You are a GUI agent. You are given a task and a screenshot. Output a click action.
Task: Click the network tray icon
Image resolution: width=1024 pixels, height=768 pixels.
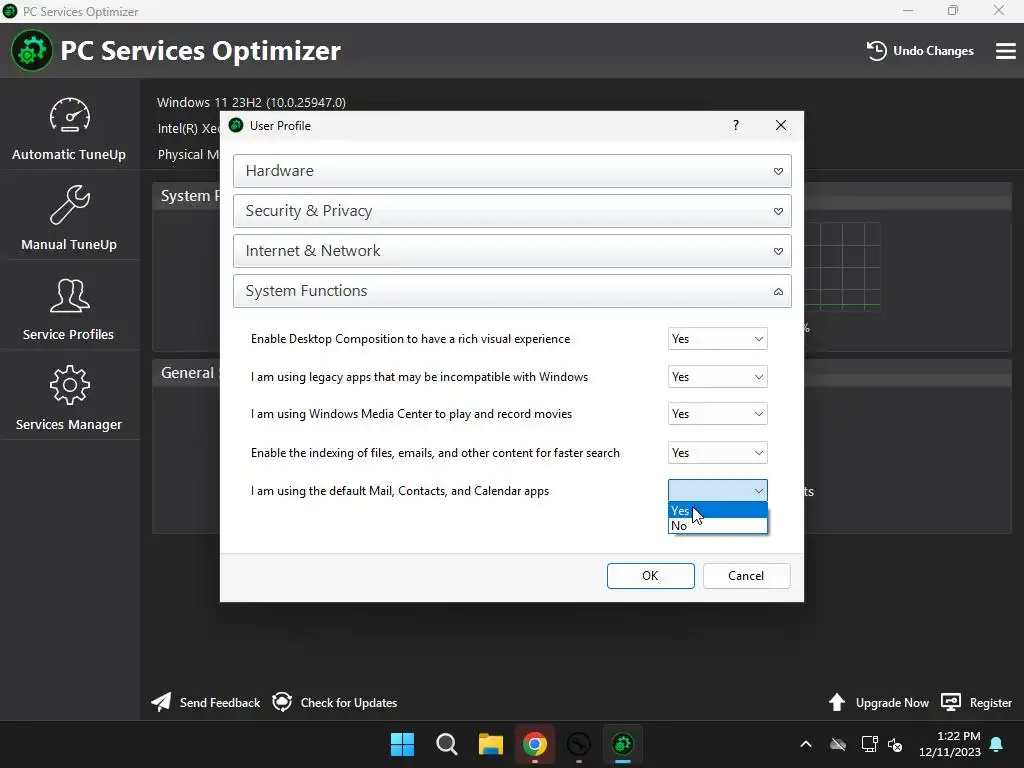point(869,744)
